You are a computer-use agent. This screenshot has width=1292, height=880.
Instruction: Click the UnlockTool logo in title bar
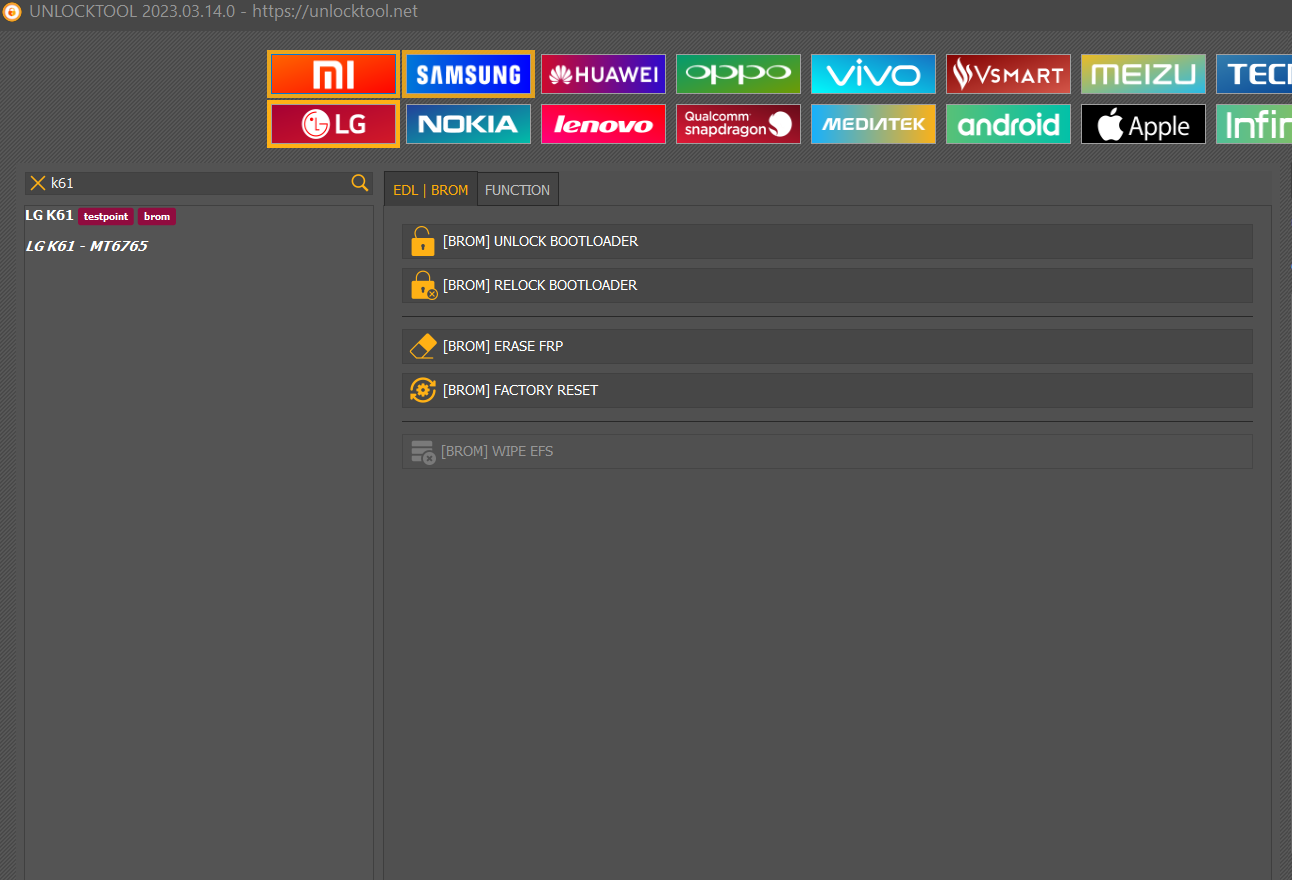point(13,12)
